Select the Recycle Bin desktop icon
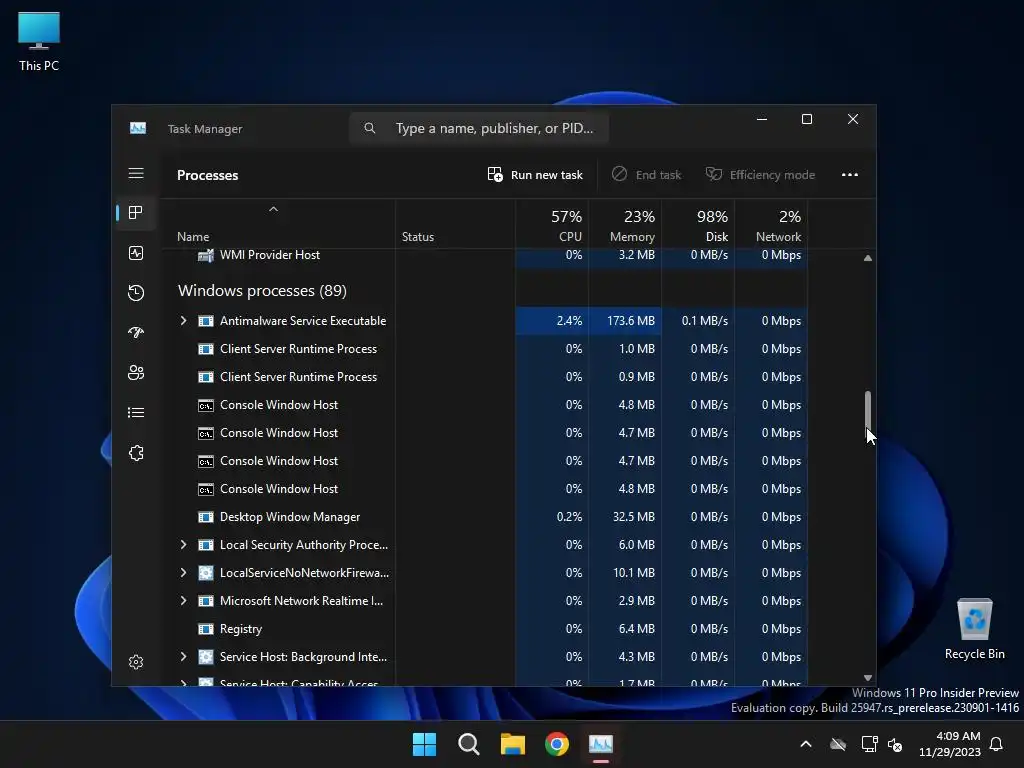The width and height of the screenshot is (1024, 768). 974,629
